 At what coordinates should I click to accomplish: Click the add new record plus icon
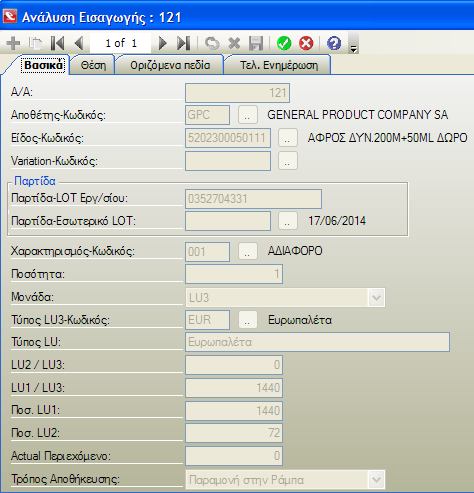pyautogui.click(x=13, y=43)
